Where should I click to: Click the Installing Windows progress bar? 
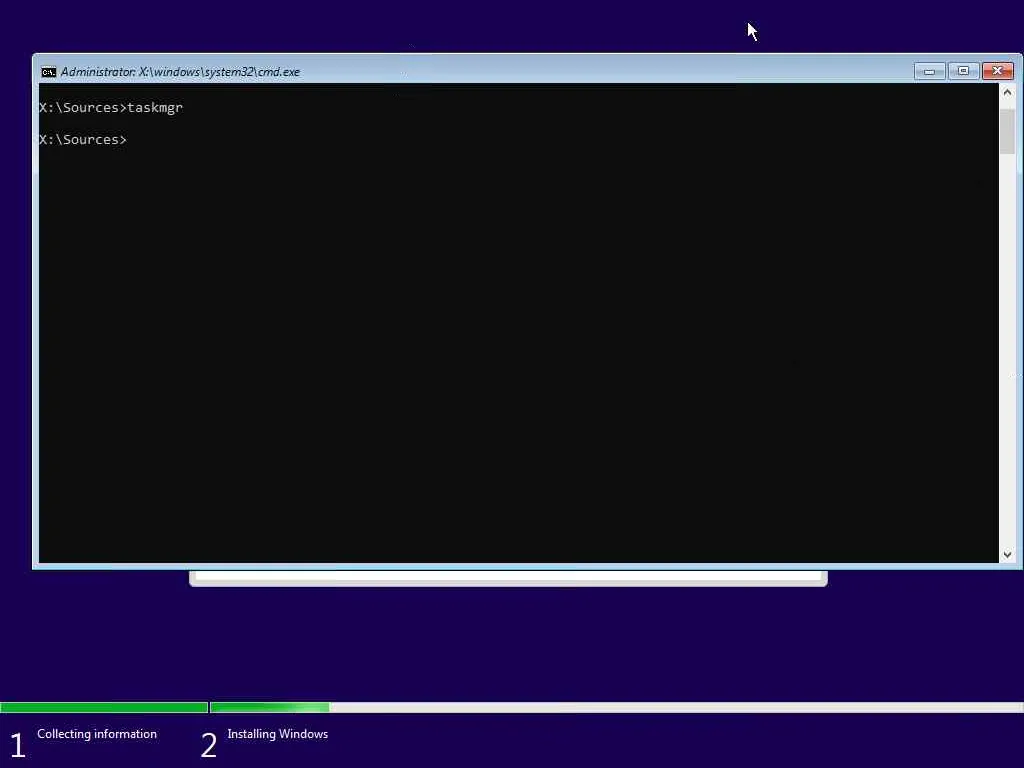click(616, 707)
